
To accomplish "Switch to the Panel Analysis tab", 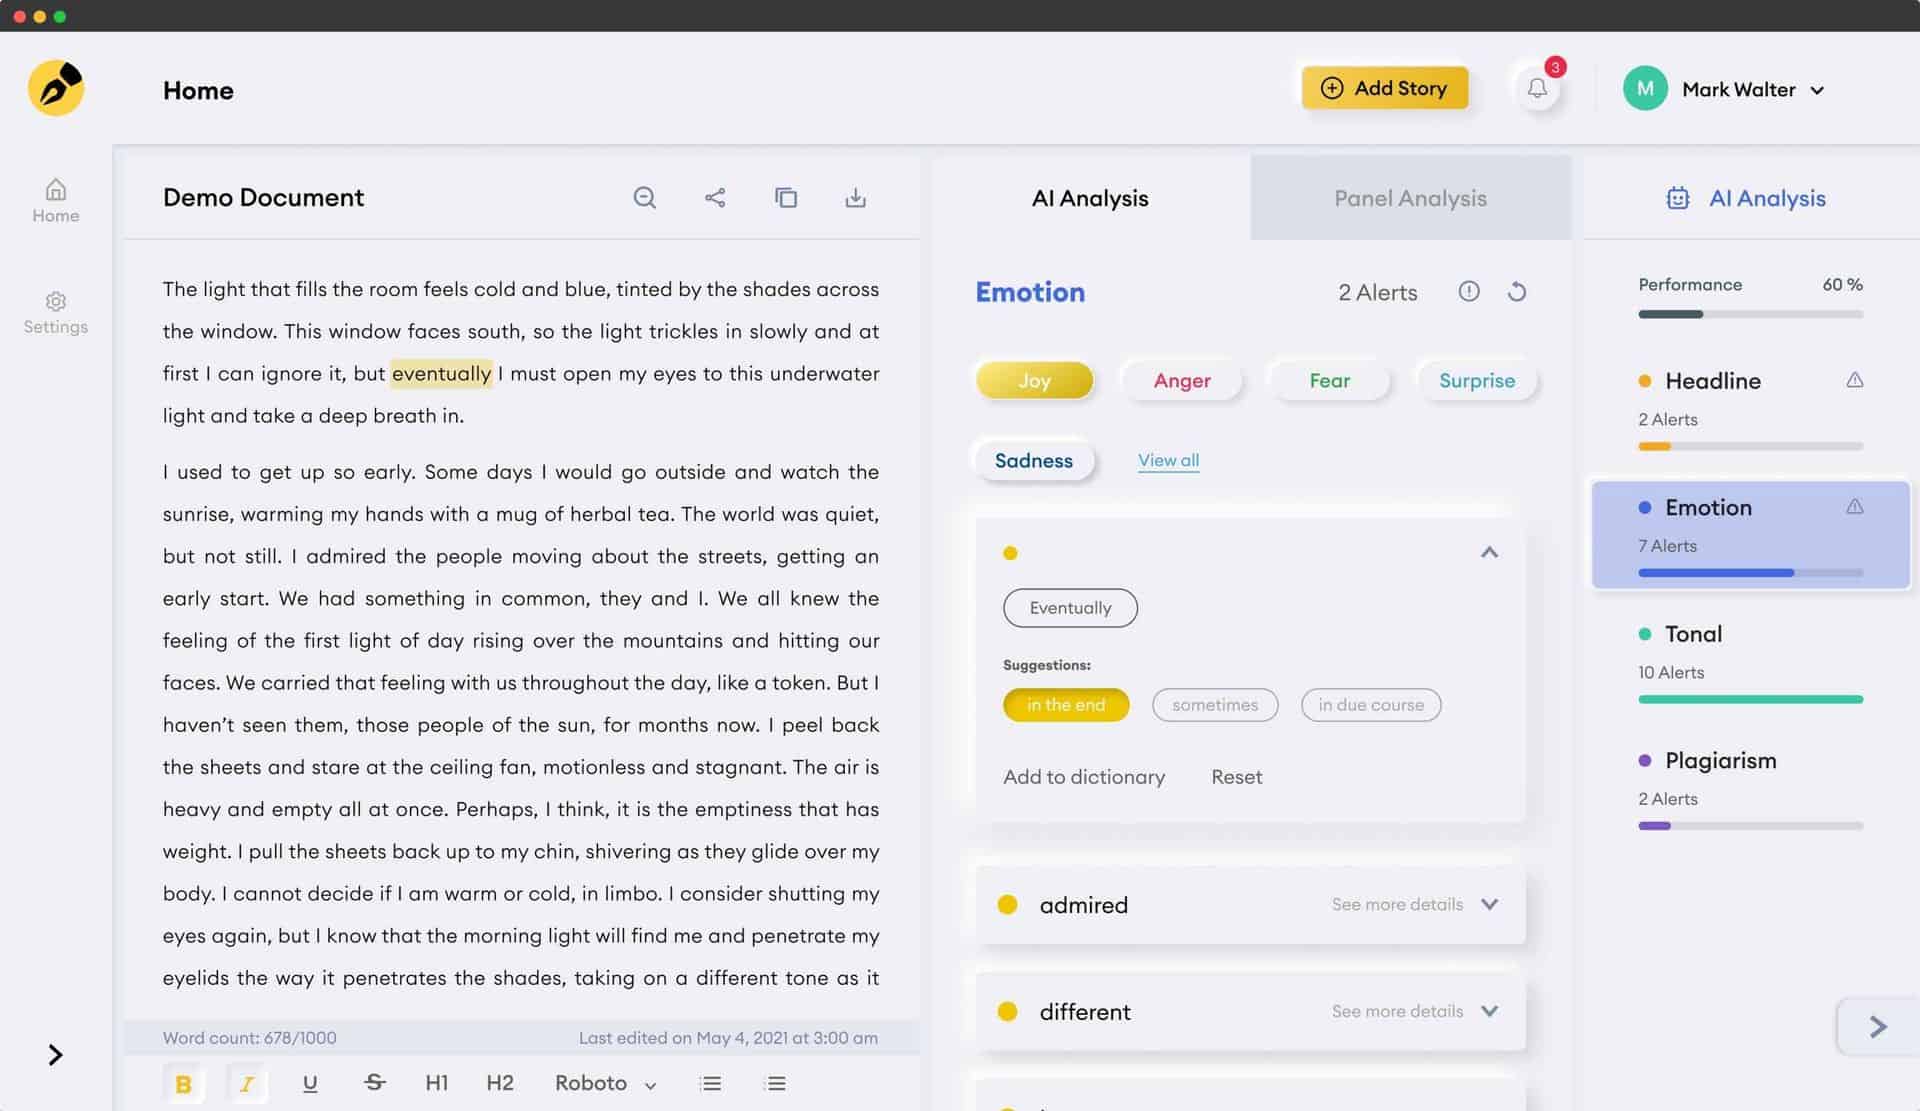I will click(1410, 198).
